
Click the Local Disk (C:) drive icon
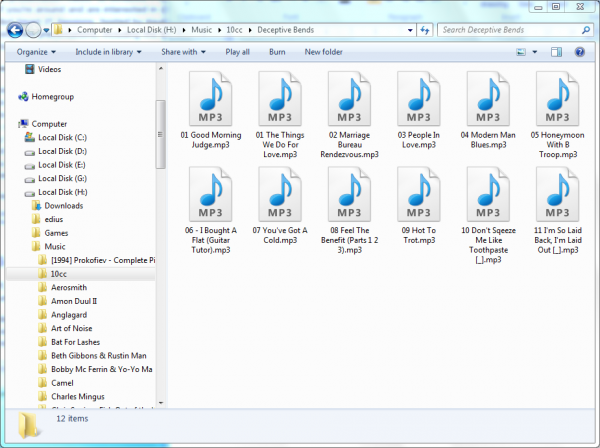pyautogui.click(x=29, y=137)
